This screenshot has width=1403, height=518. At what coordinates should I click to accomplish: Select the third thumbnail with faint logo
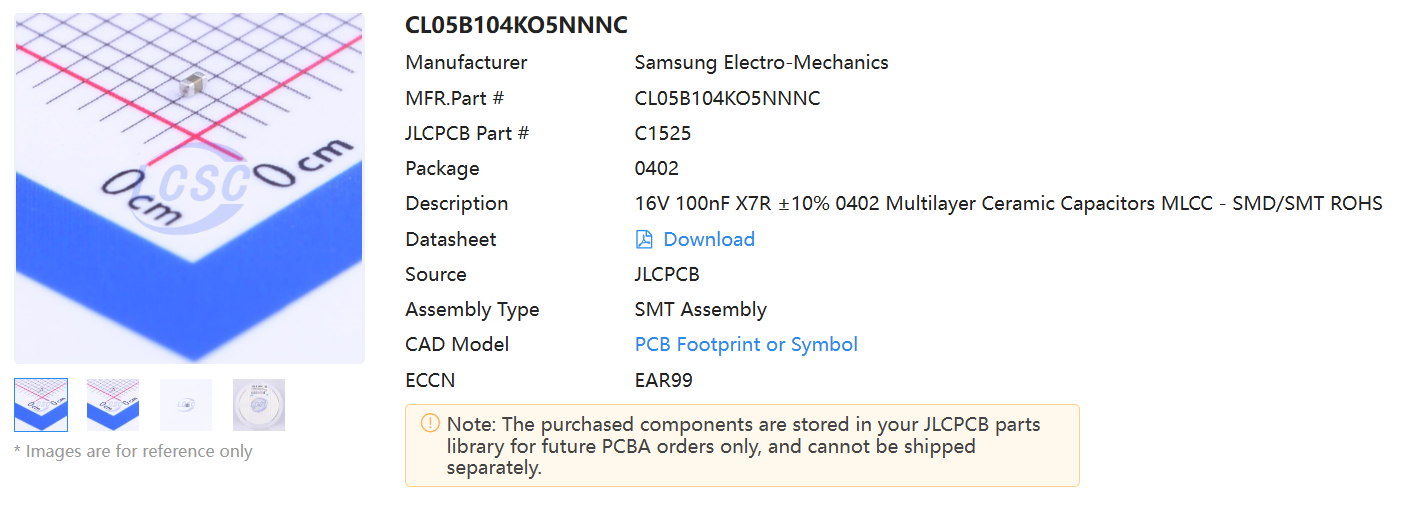coord(186,405)
